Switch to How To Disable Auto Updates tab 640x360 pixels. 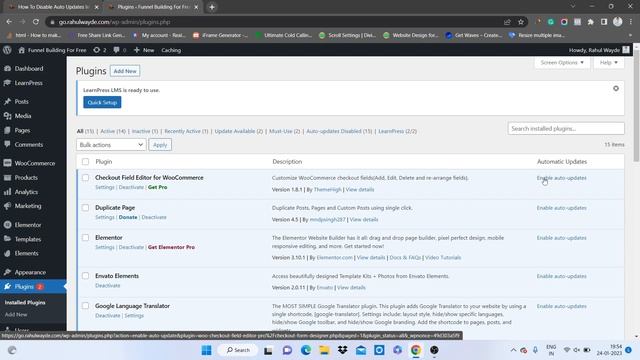click(53, 7)
